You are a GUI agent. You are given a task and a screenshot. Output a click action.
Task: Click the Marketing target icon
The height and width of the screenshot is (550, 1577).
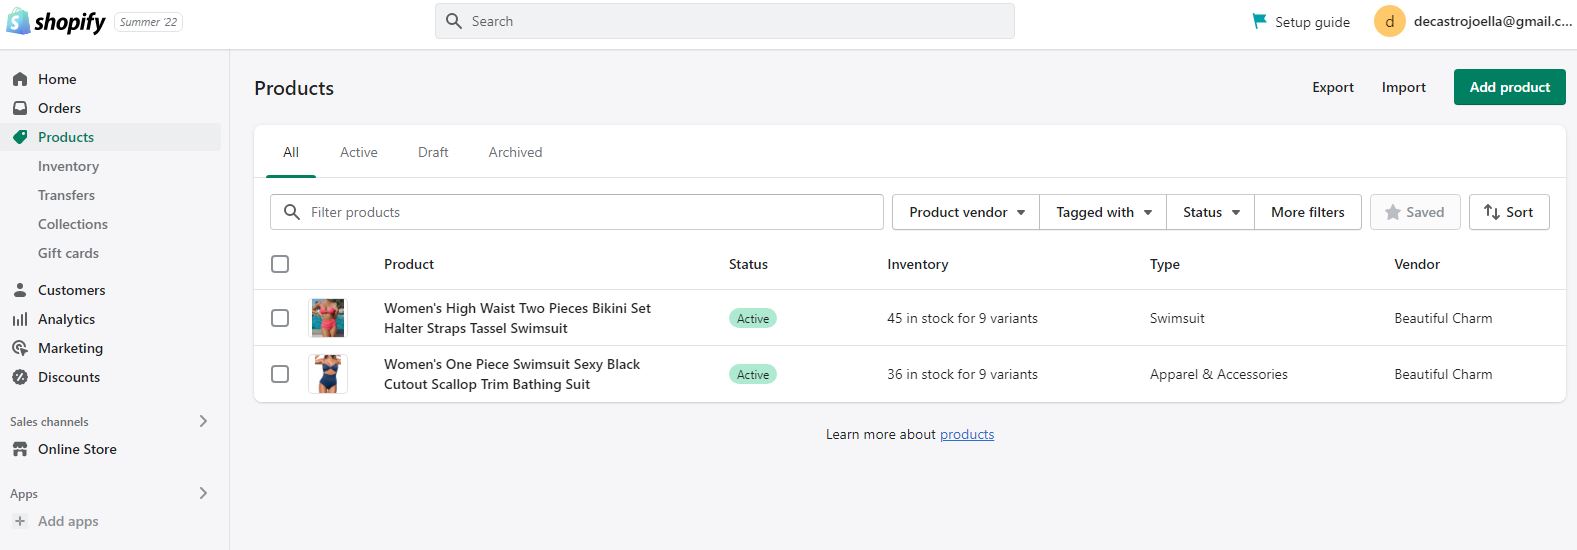(x=20, y=348)
